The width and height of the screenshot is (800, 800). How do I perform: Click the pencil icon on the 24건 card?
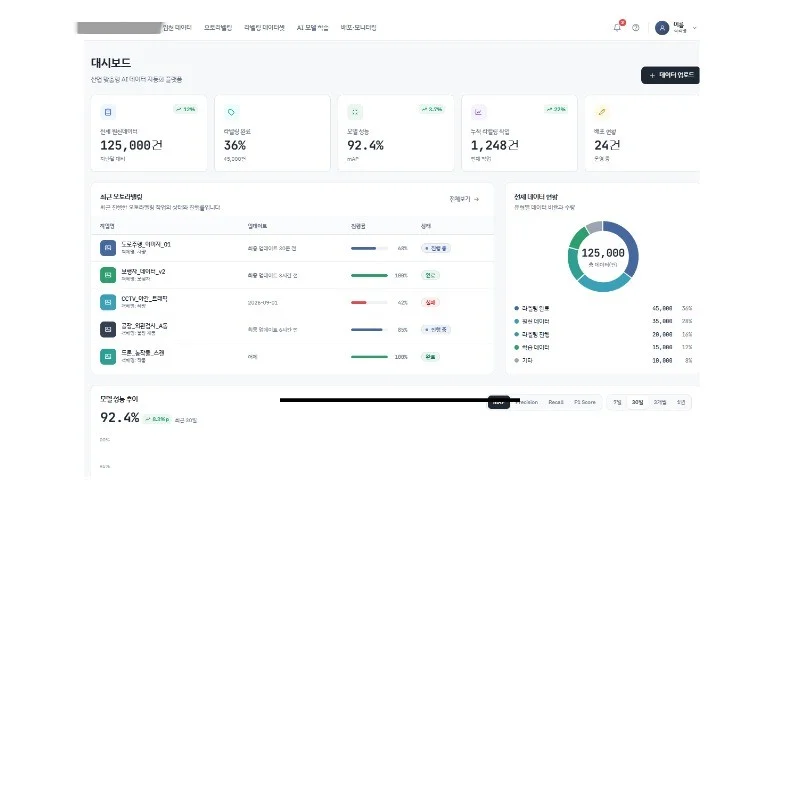tap(602, 112)
